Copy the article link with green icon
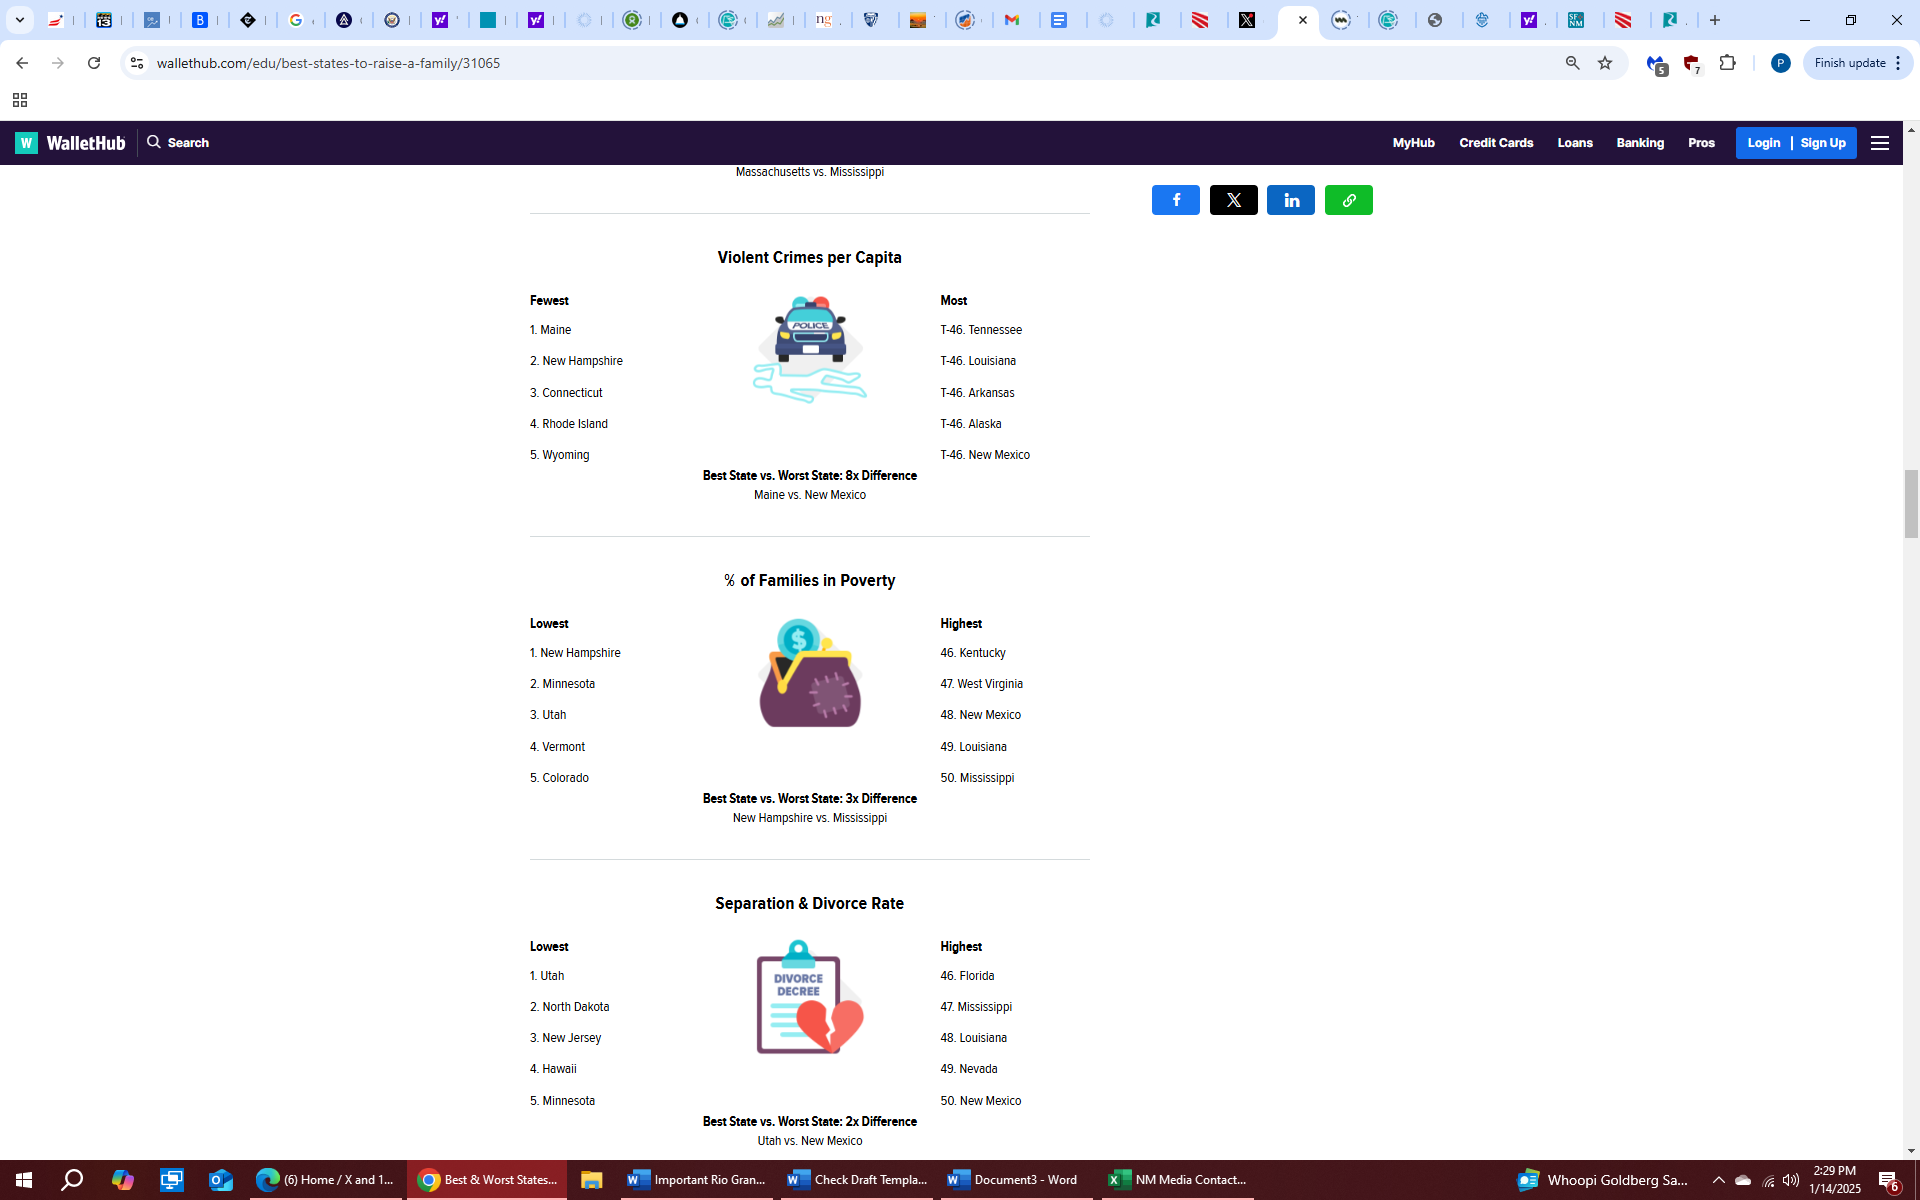 pos(1348,200)
